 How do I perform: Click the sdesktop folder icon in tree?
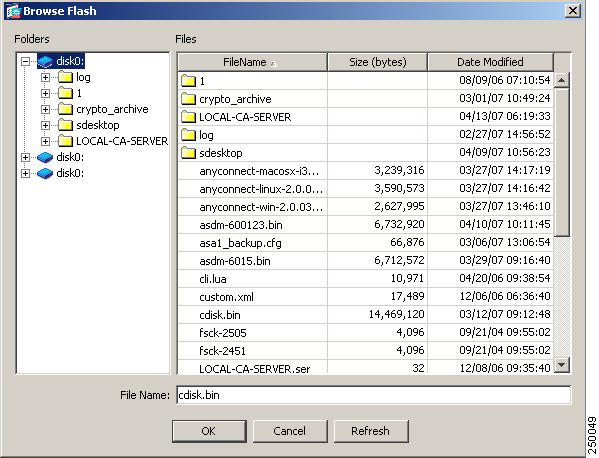click(65, 125)
